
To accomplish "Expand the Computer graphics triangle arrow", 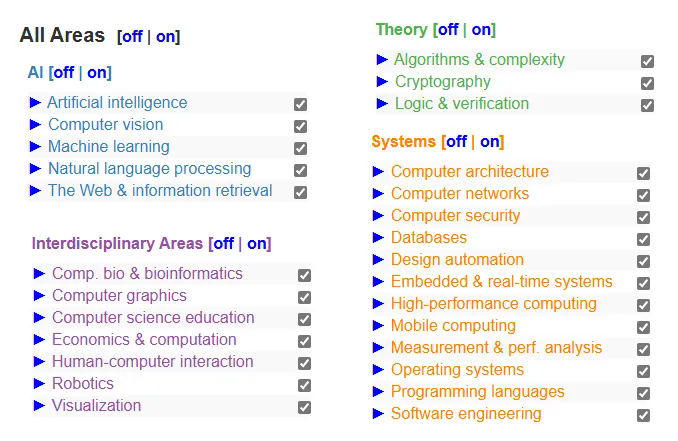I will click(39, 295).
